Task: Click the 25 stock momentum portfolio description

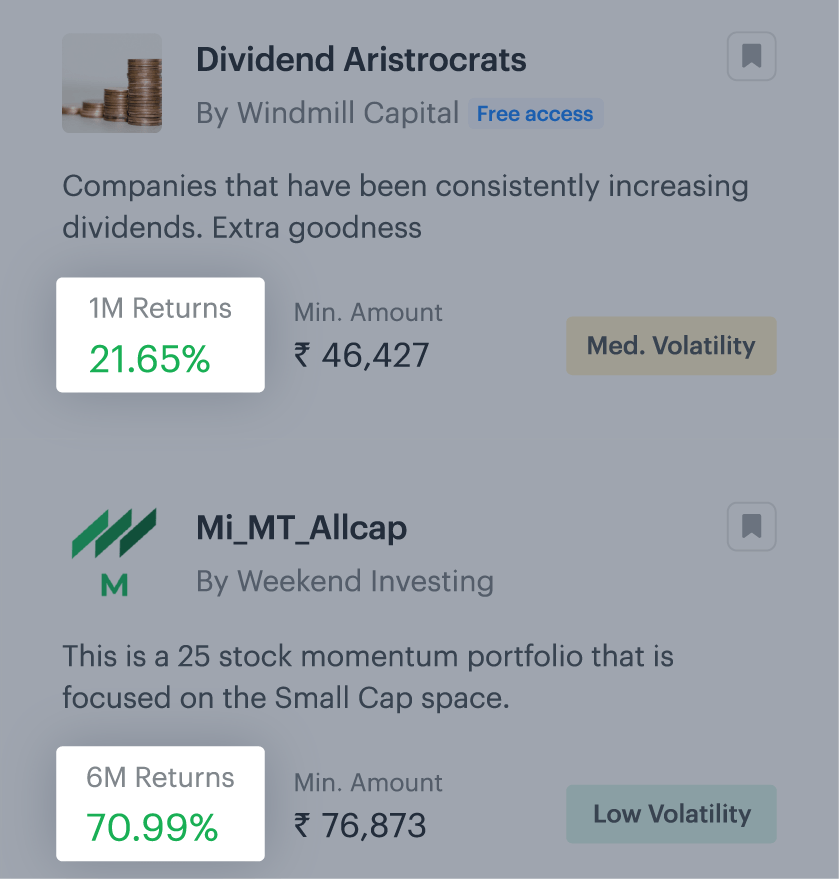Action: tap(368, 677)
